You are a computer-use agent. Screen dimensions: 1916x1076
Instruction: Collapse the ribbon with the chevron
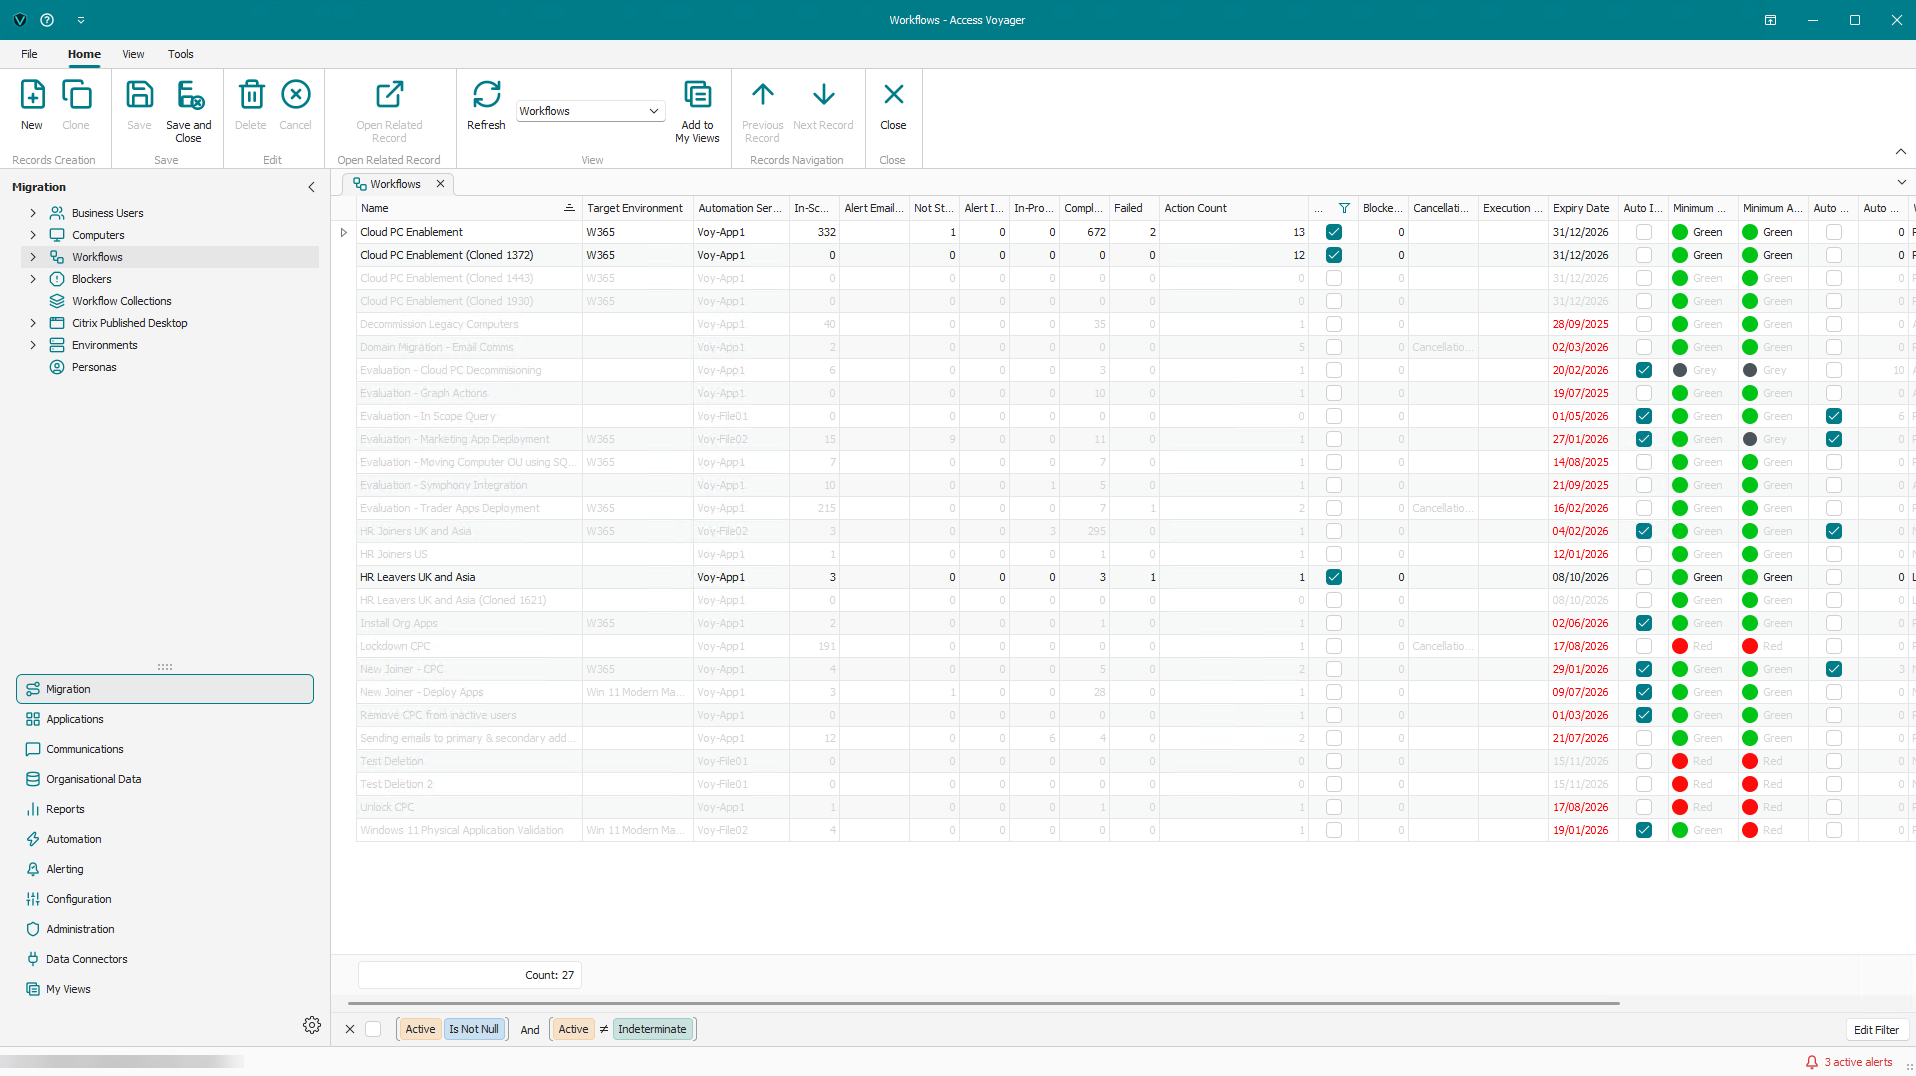[x=1900, y=152]
